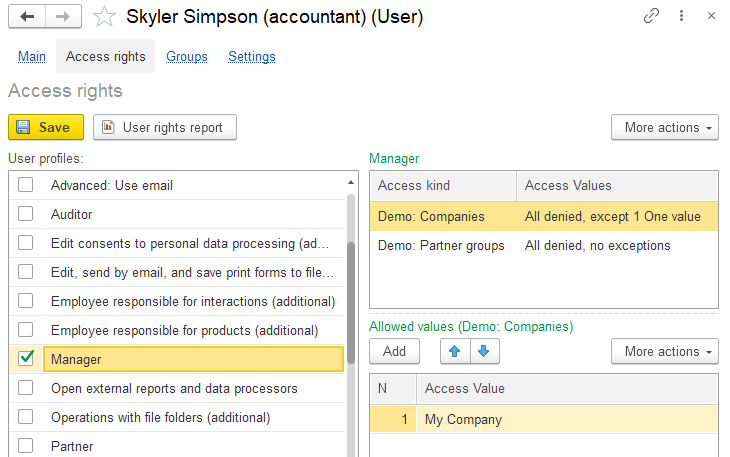Enable the Auditor profile checkbox
The height and width of the screenshot is (457, 730).
(x=26, y=214)
